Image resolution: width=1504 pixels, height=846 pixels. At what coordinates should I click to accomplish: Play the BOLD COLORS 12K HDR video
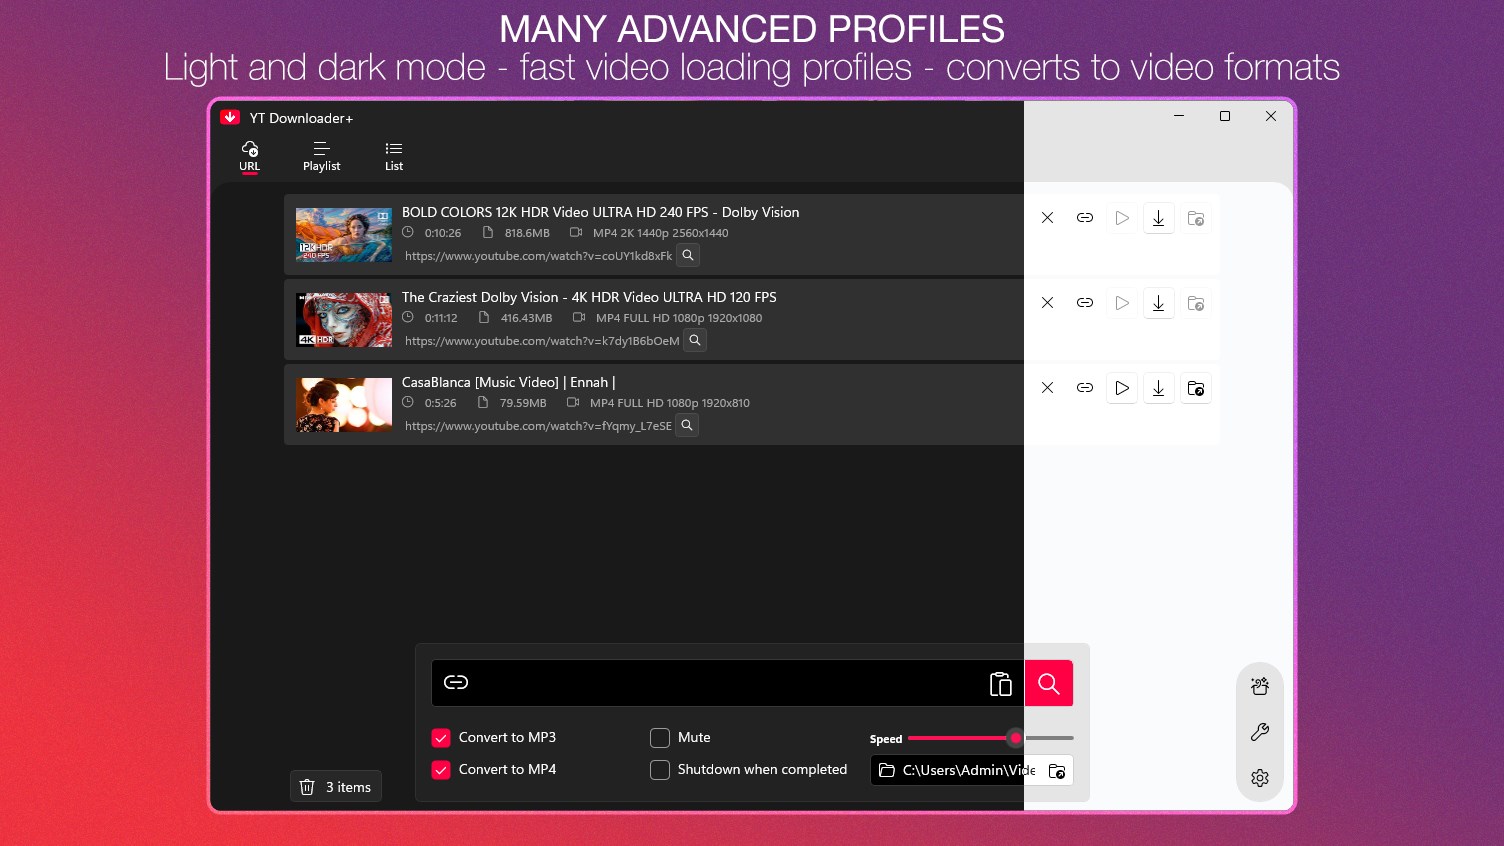1122,218
